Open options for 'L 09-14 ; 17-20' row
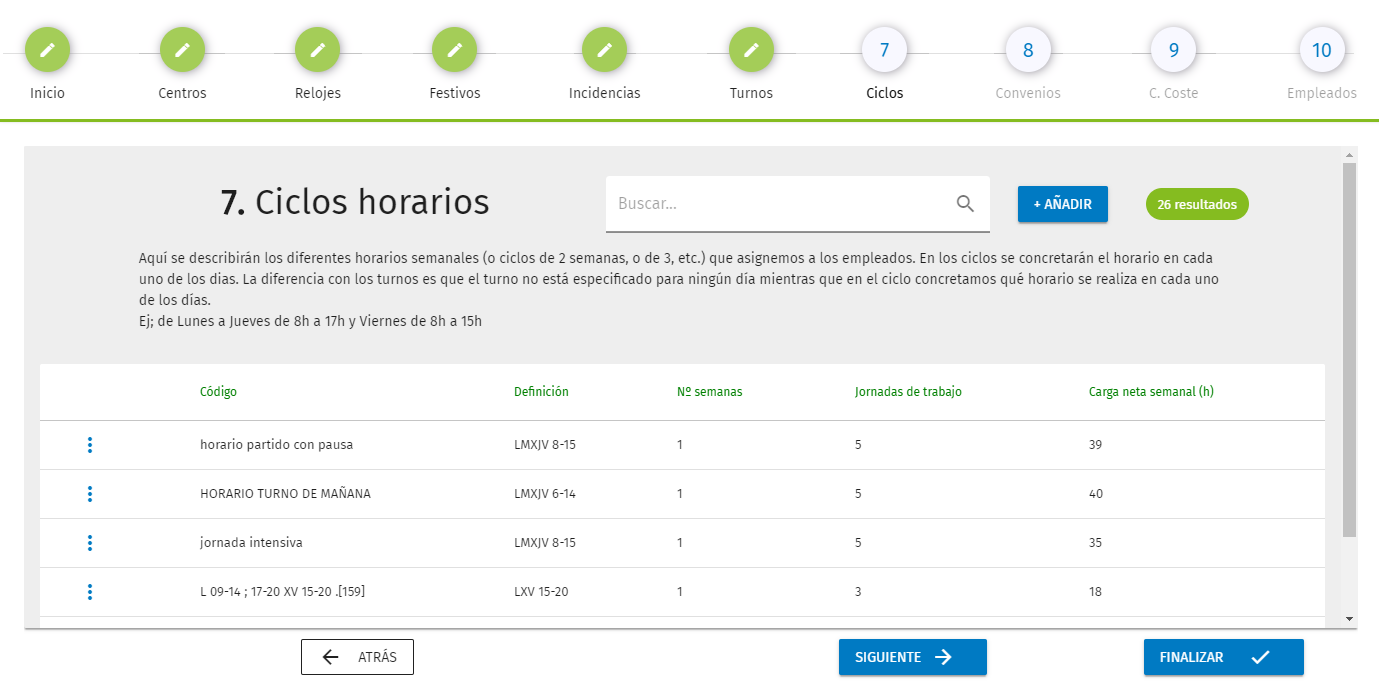The height and width of the screenshot is (695, 1379). tap(90, 592)
